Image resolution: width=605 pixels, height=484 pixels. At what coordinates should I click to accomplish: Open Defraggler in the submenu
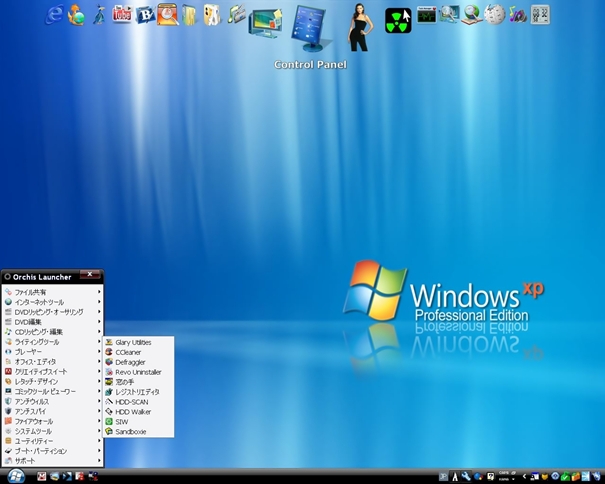(138, 362)
